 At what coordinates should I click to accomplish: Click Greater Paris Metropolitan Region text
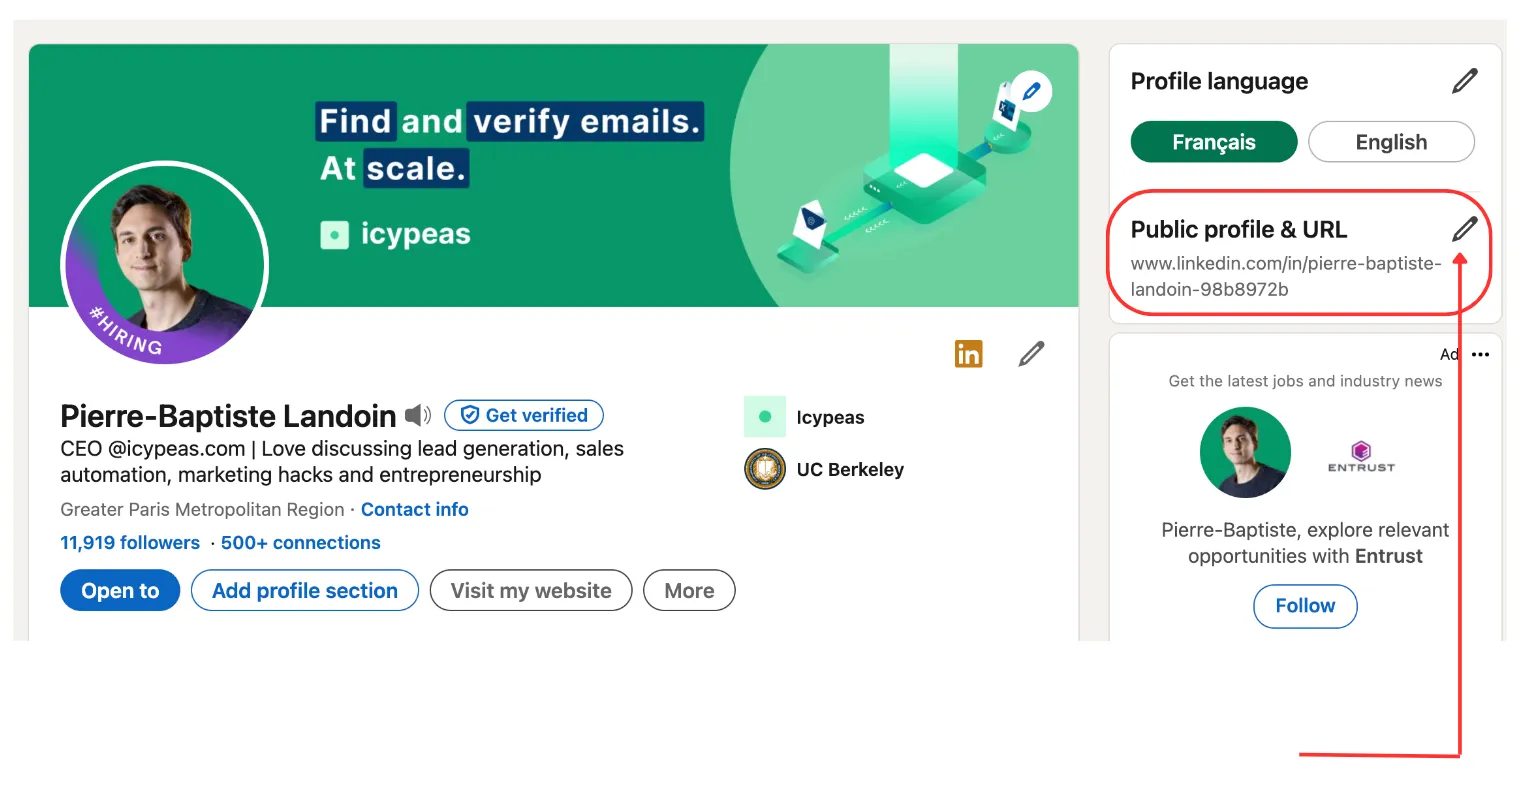tap(202, 509)
